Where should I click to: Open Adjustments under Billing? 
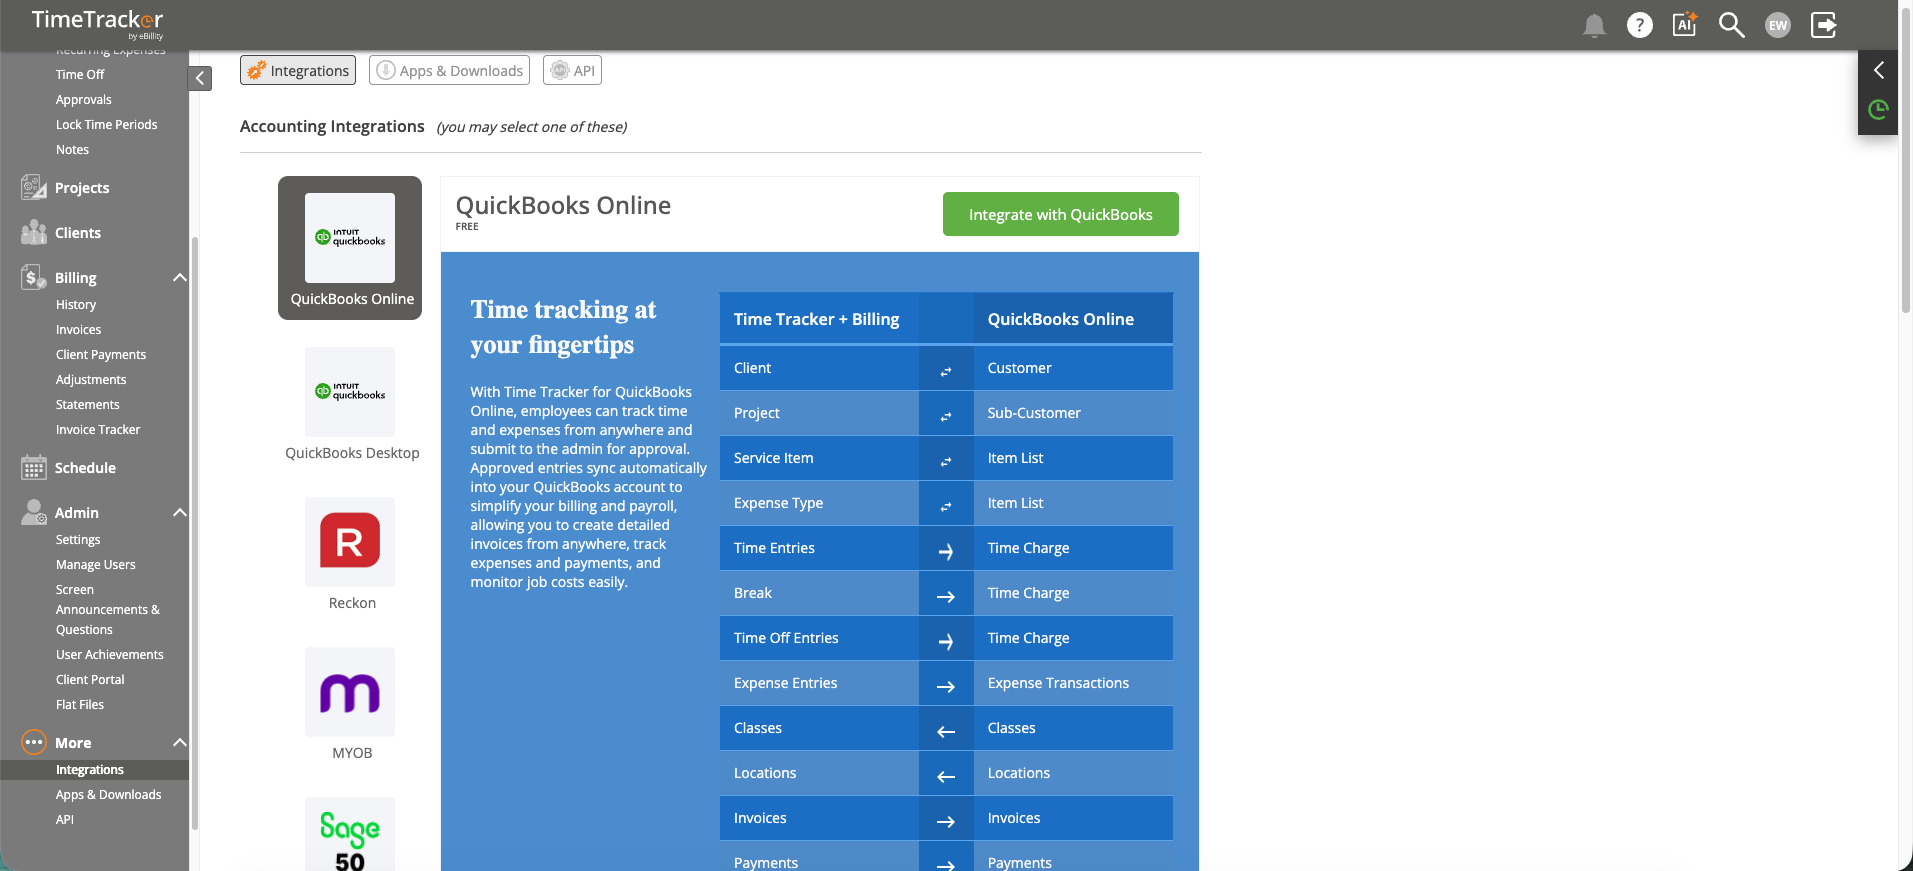pos(91,380)
